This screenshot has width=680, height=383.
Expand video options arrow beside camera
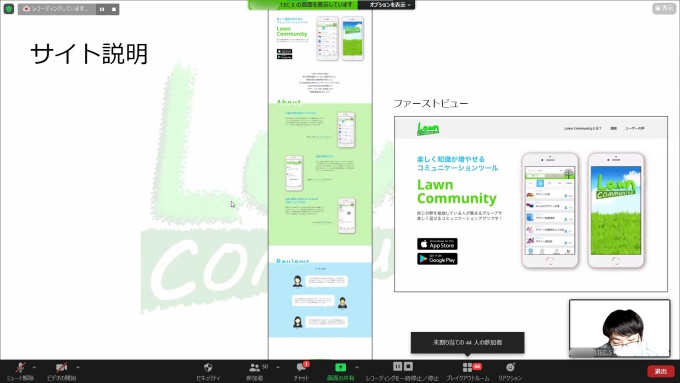pos(78,367)
